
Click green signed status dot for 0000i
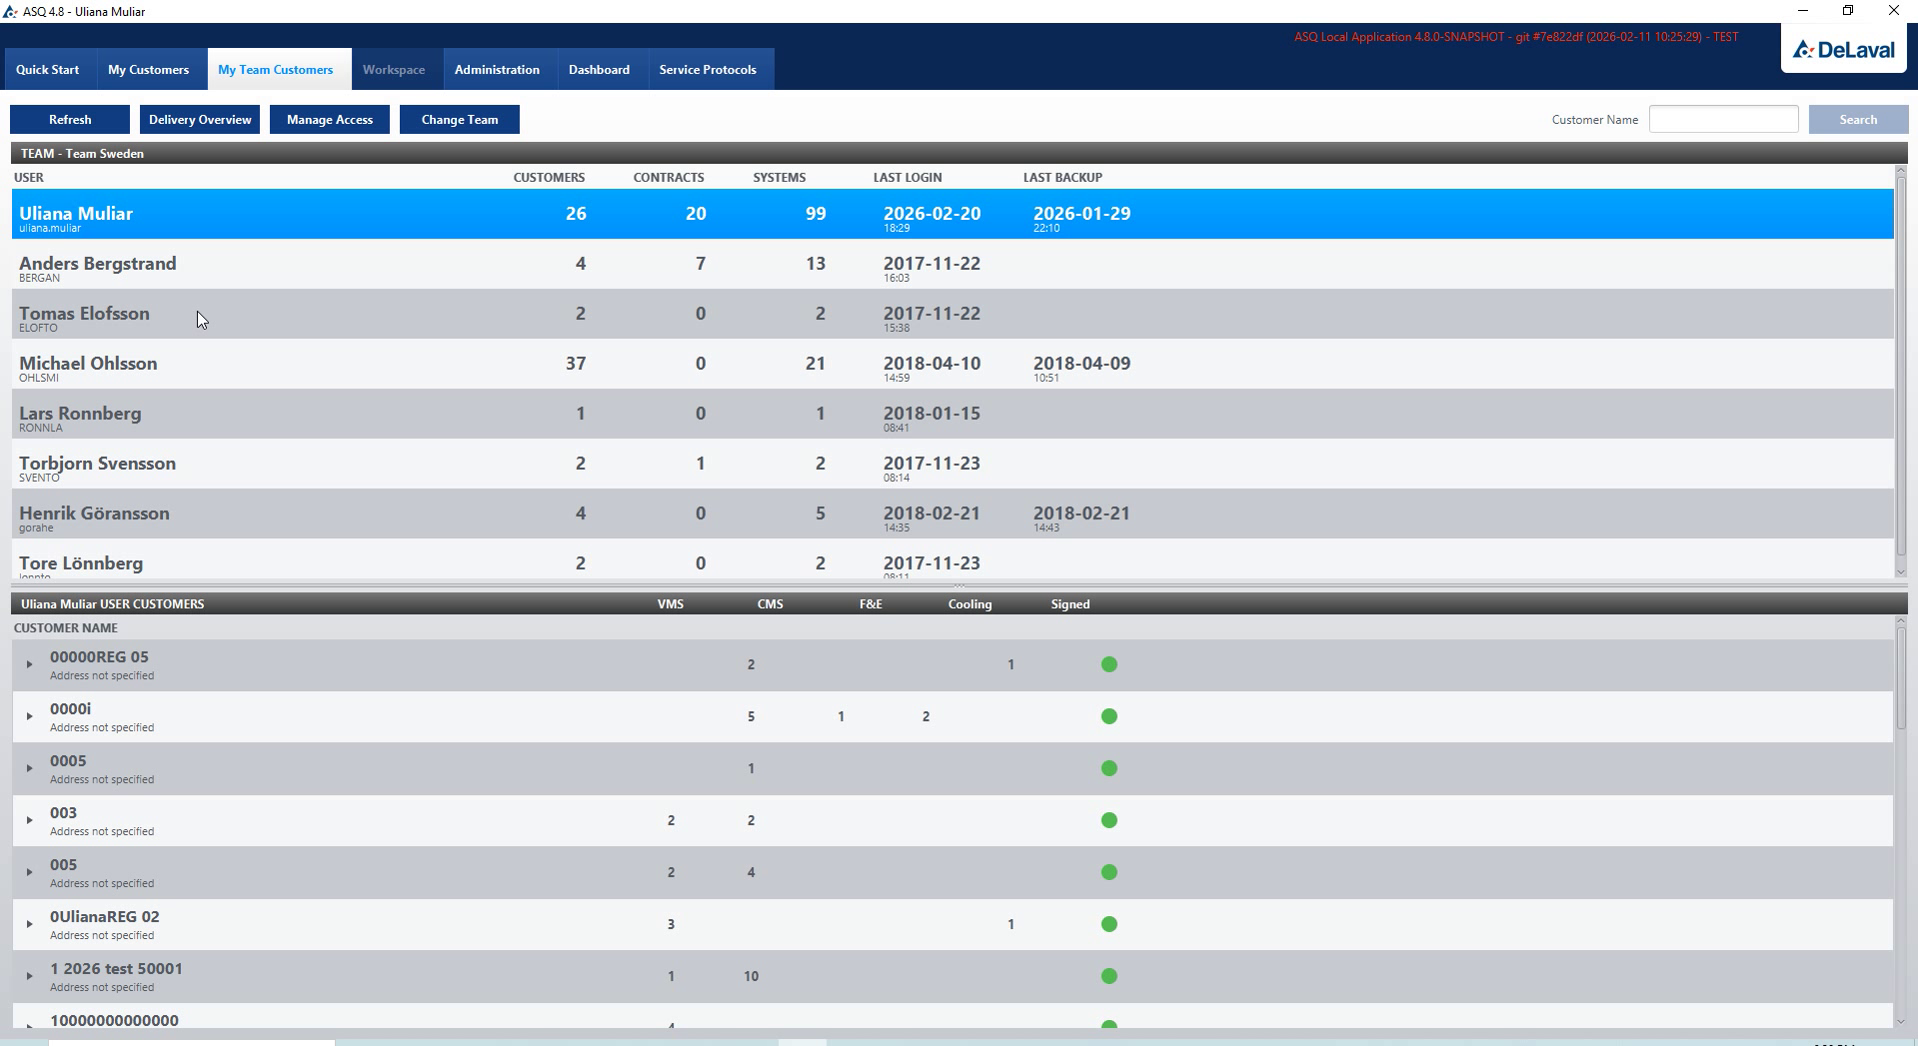(1109, 717)
